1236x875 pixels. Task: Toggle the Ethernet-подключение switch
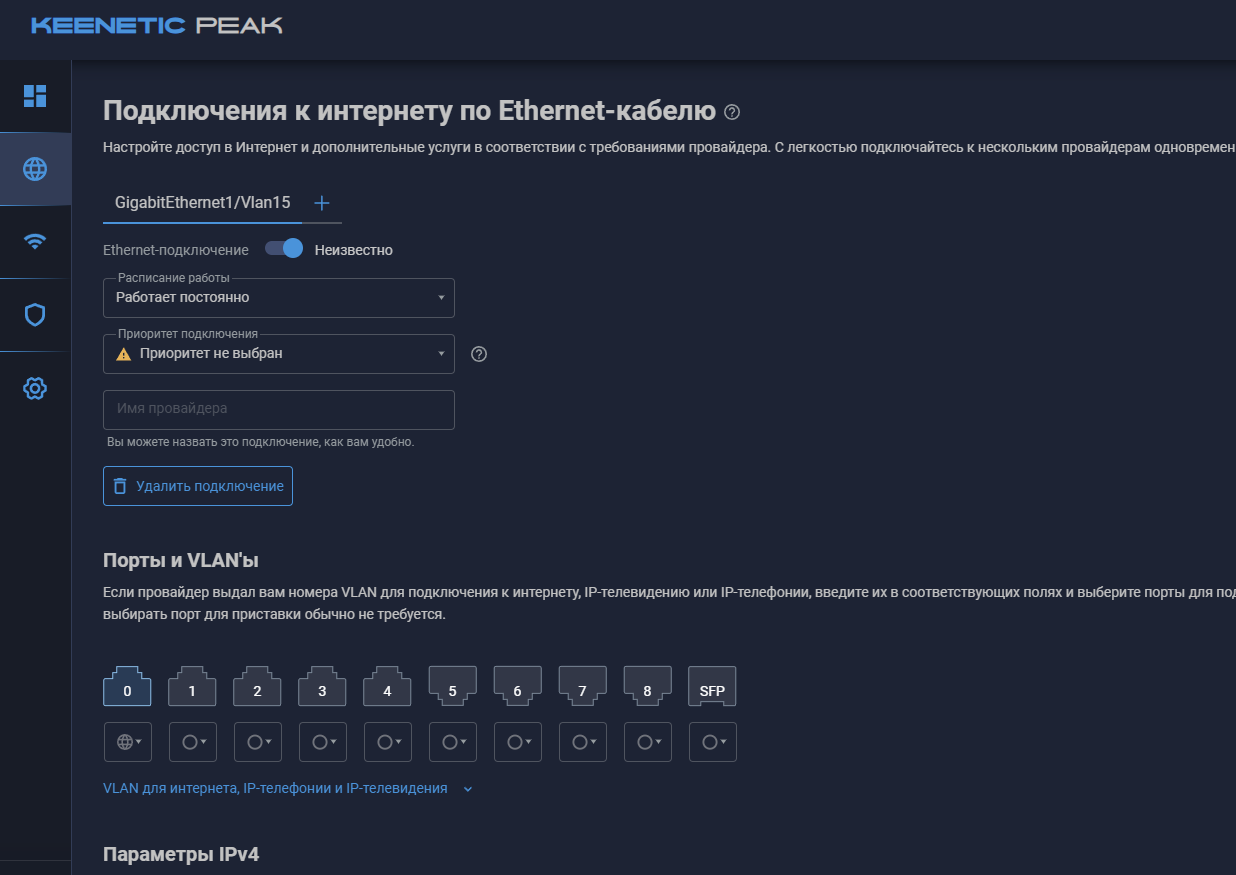284,249
